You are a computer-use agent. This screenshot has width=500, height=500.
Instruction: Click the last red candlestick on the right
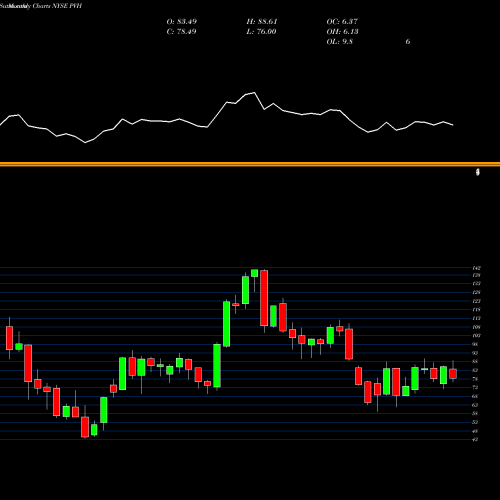pos(453,374)
